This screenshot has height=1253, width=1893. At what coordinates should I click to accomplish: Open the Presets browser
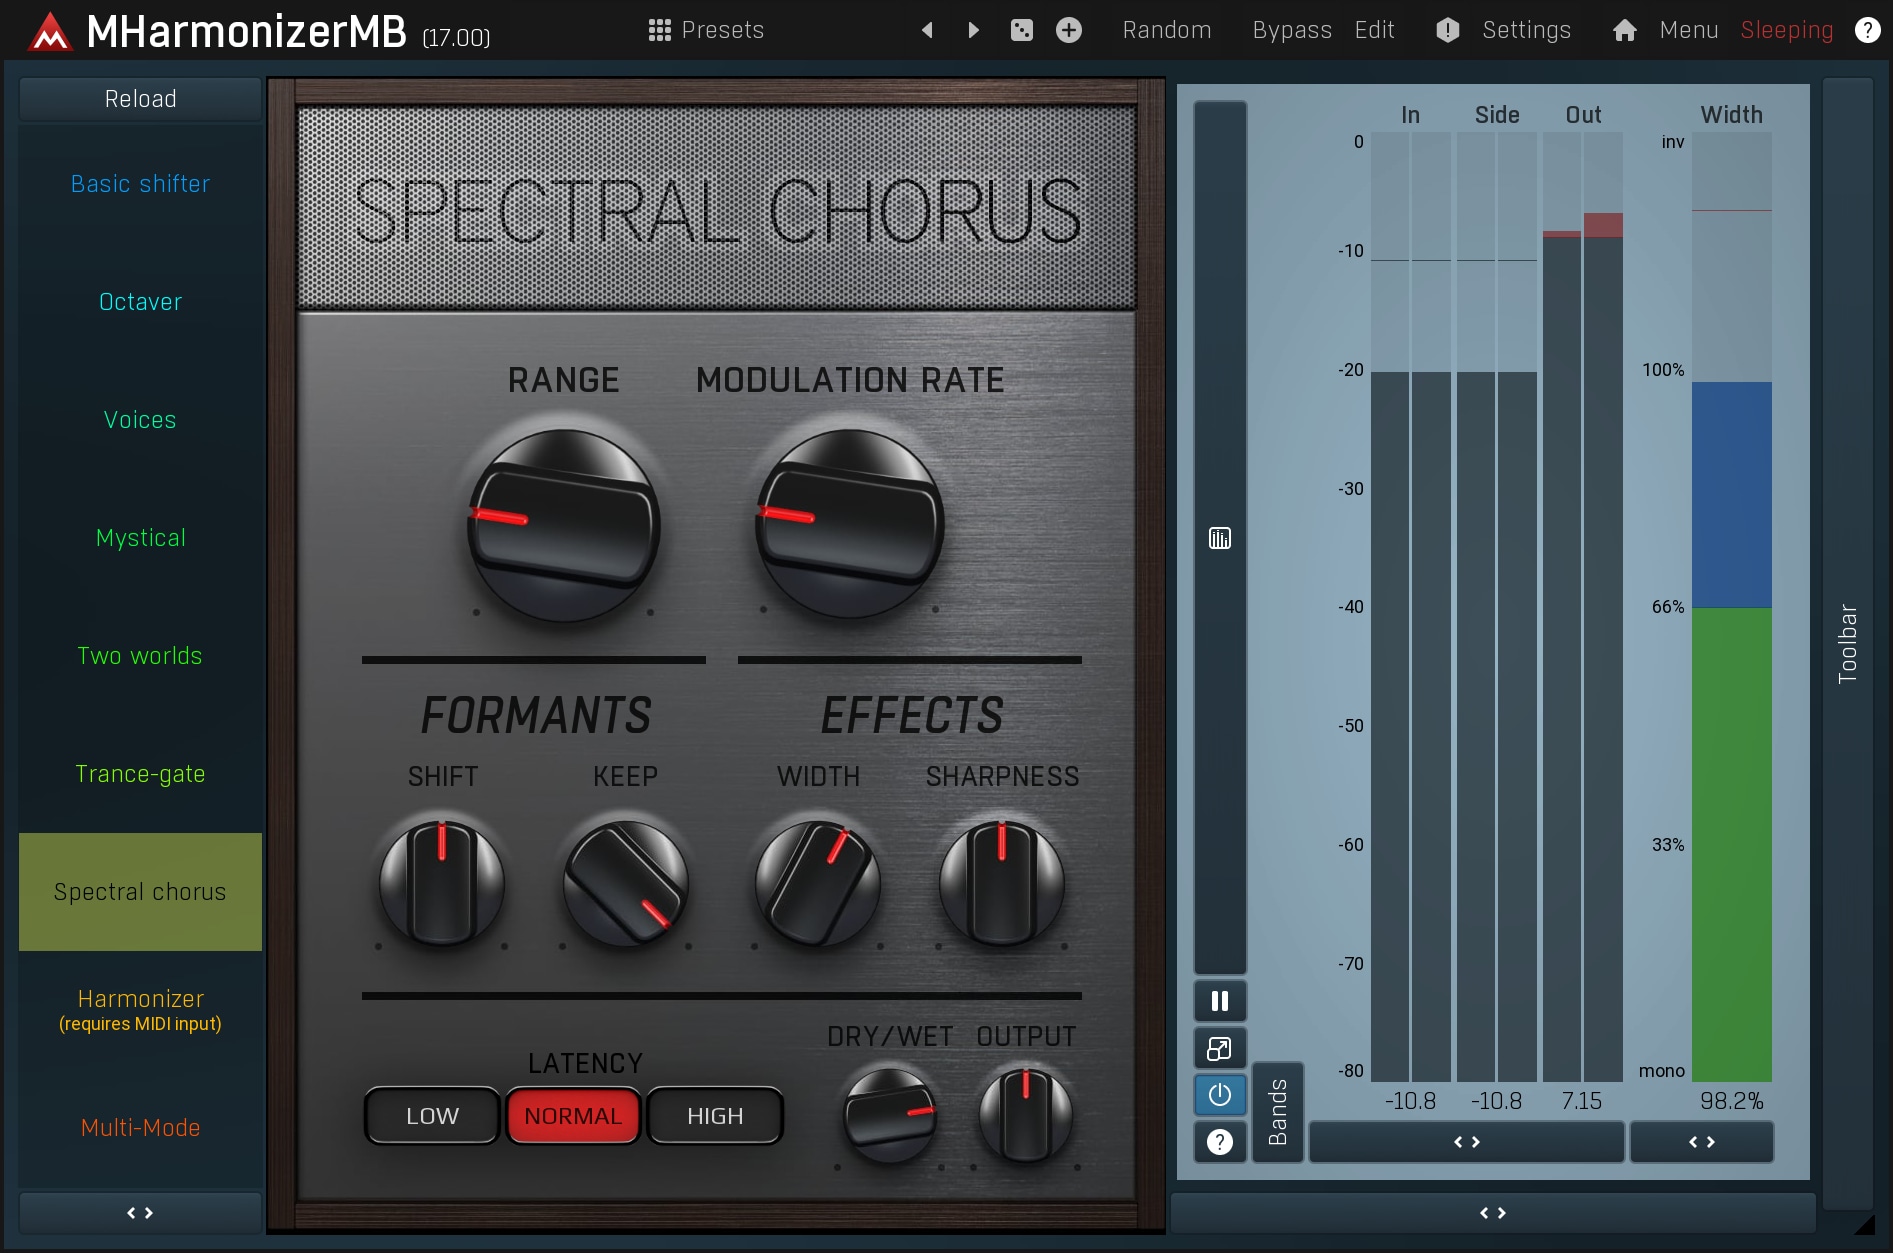(706, 30)
